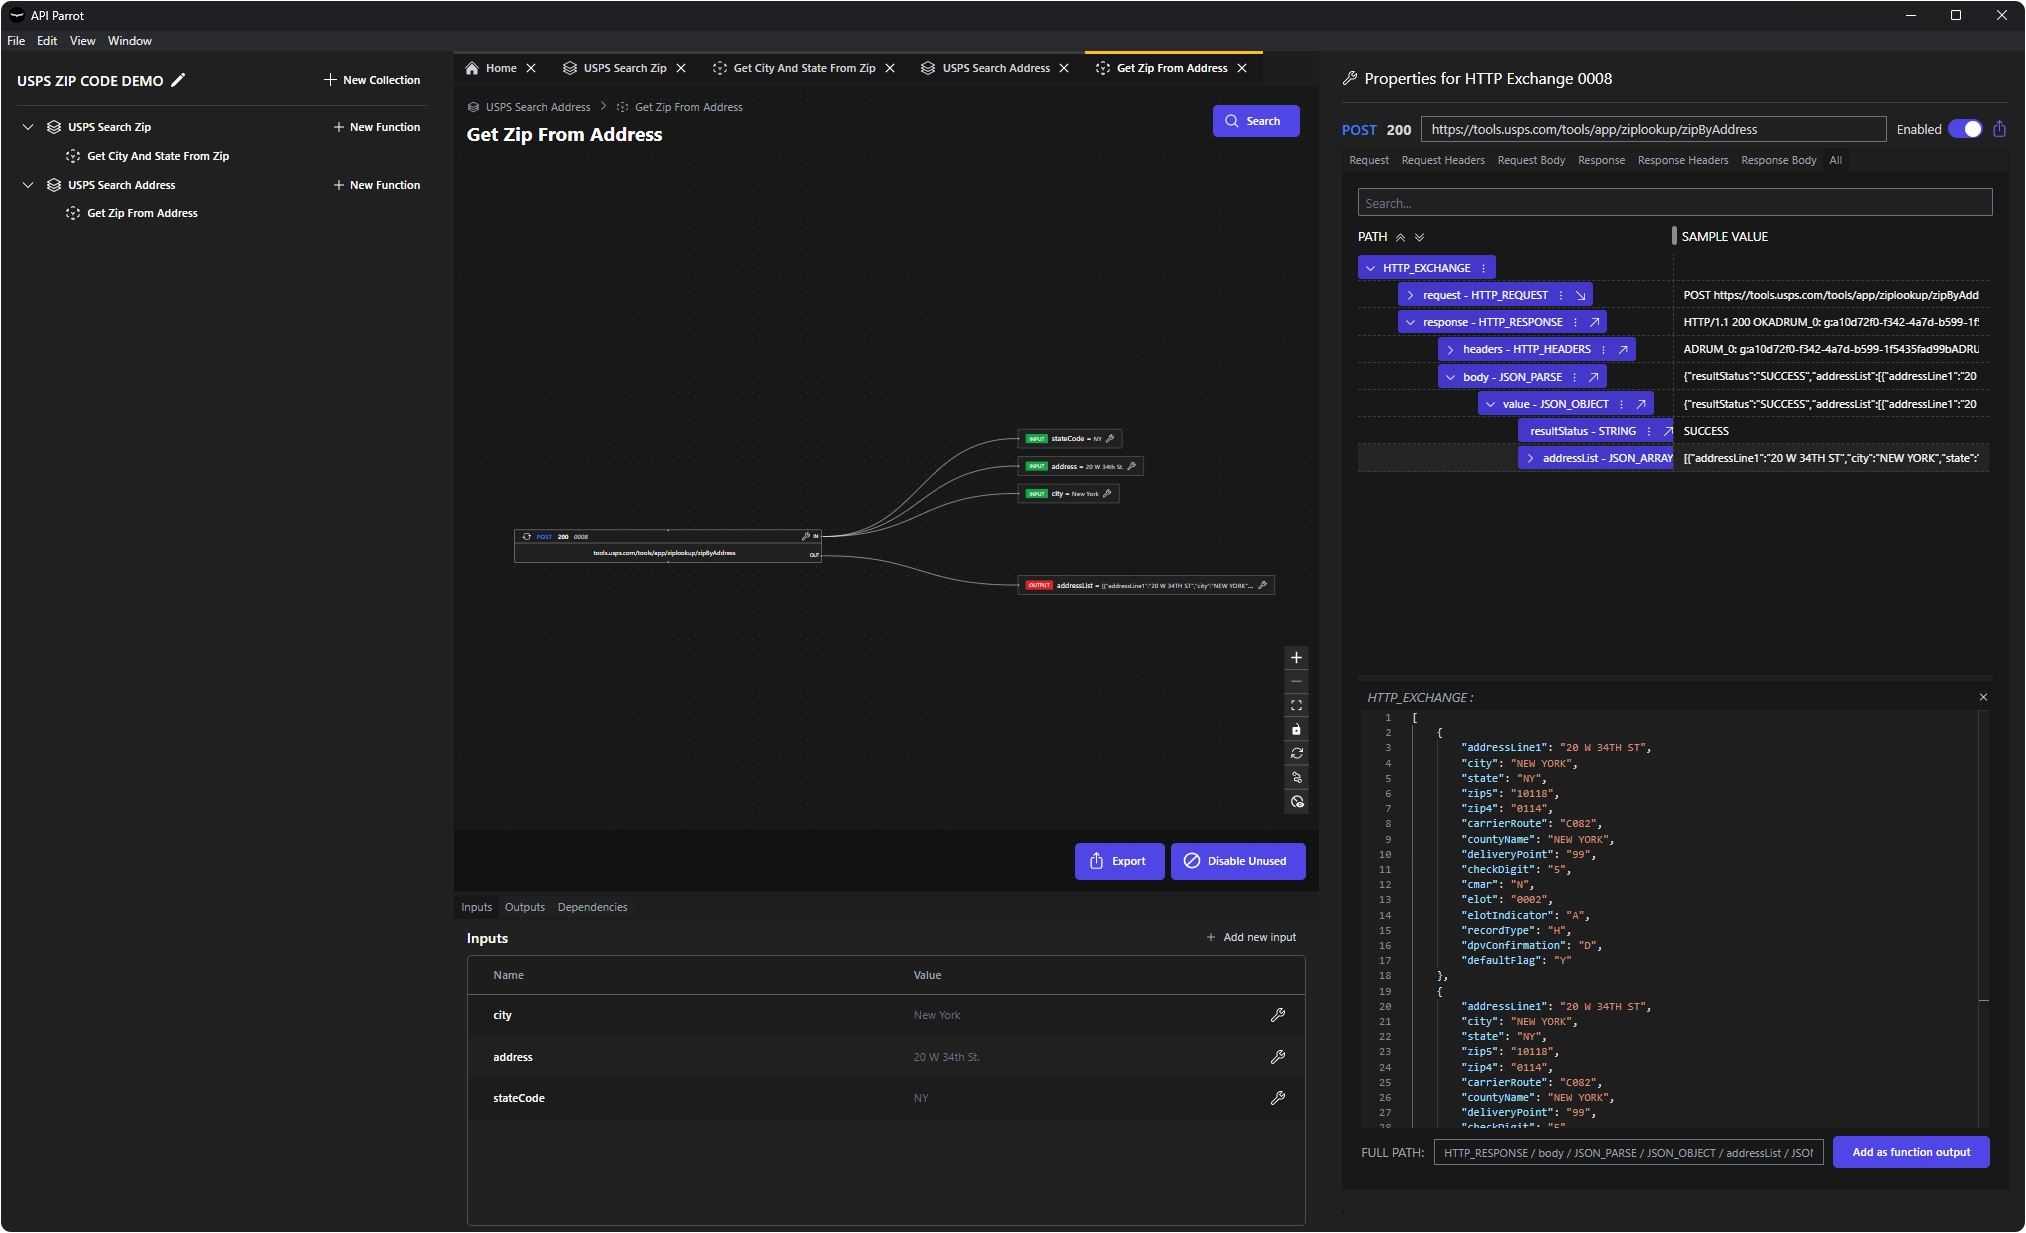This screenshot has height=1233, width=2026.
Task: Collapse the value JSON_OBJECT node
Action: (x=1490, y=404)
